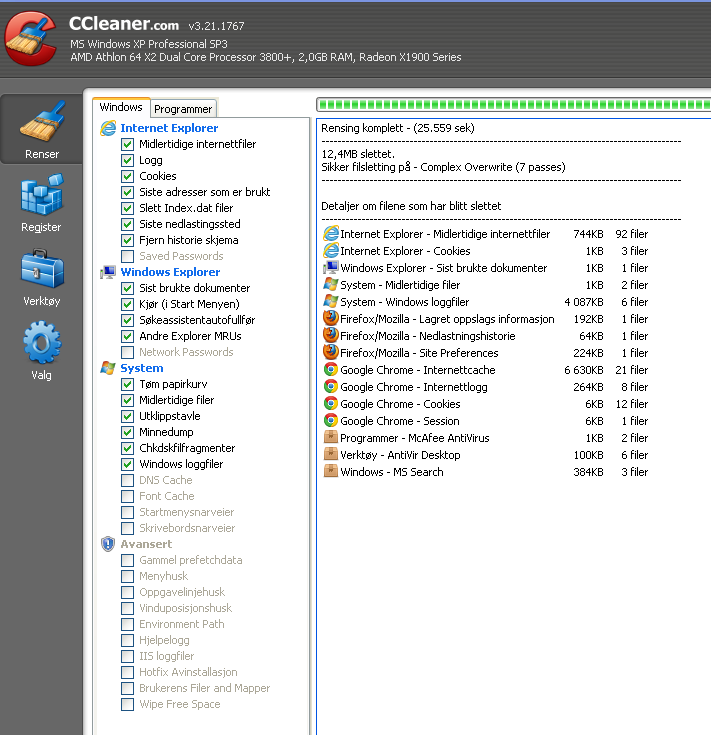Click the Avansert shield icon
711x735 pixels.
[108, 544]
